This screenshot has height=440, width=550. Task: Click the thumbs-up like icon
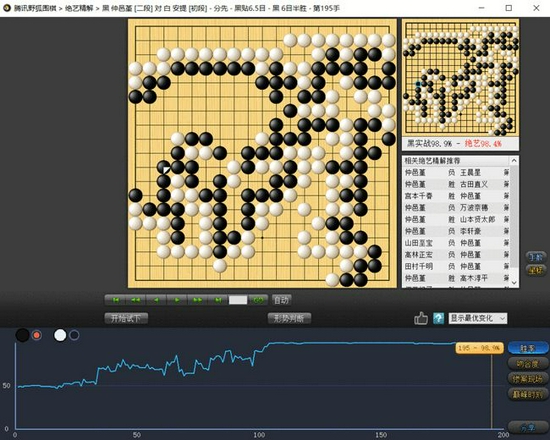click(x=421, y=318)
